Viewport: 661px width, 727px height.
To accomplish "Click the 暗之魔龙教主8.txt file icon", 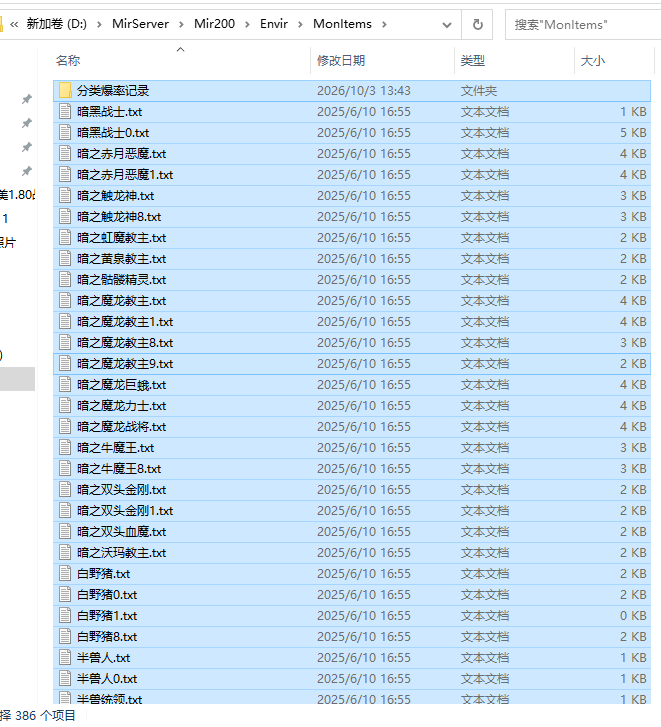I will coord(65,343).
